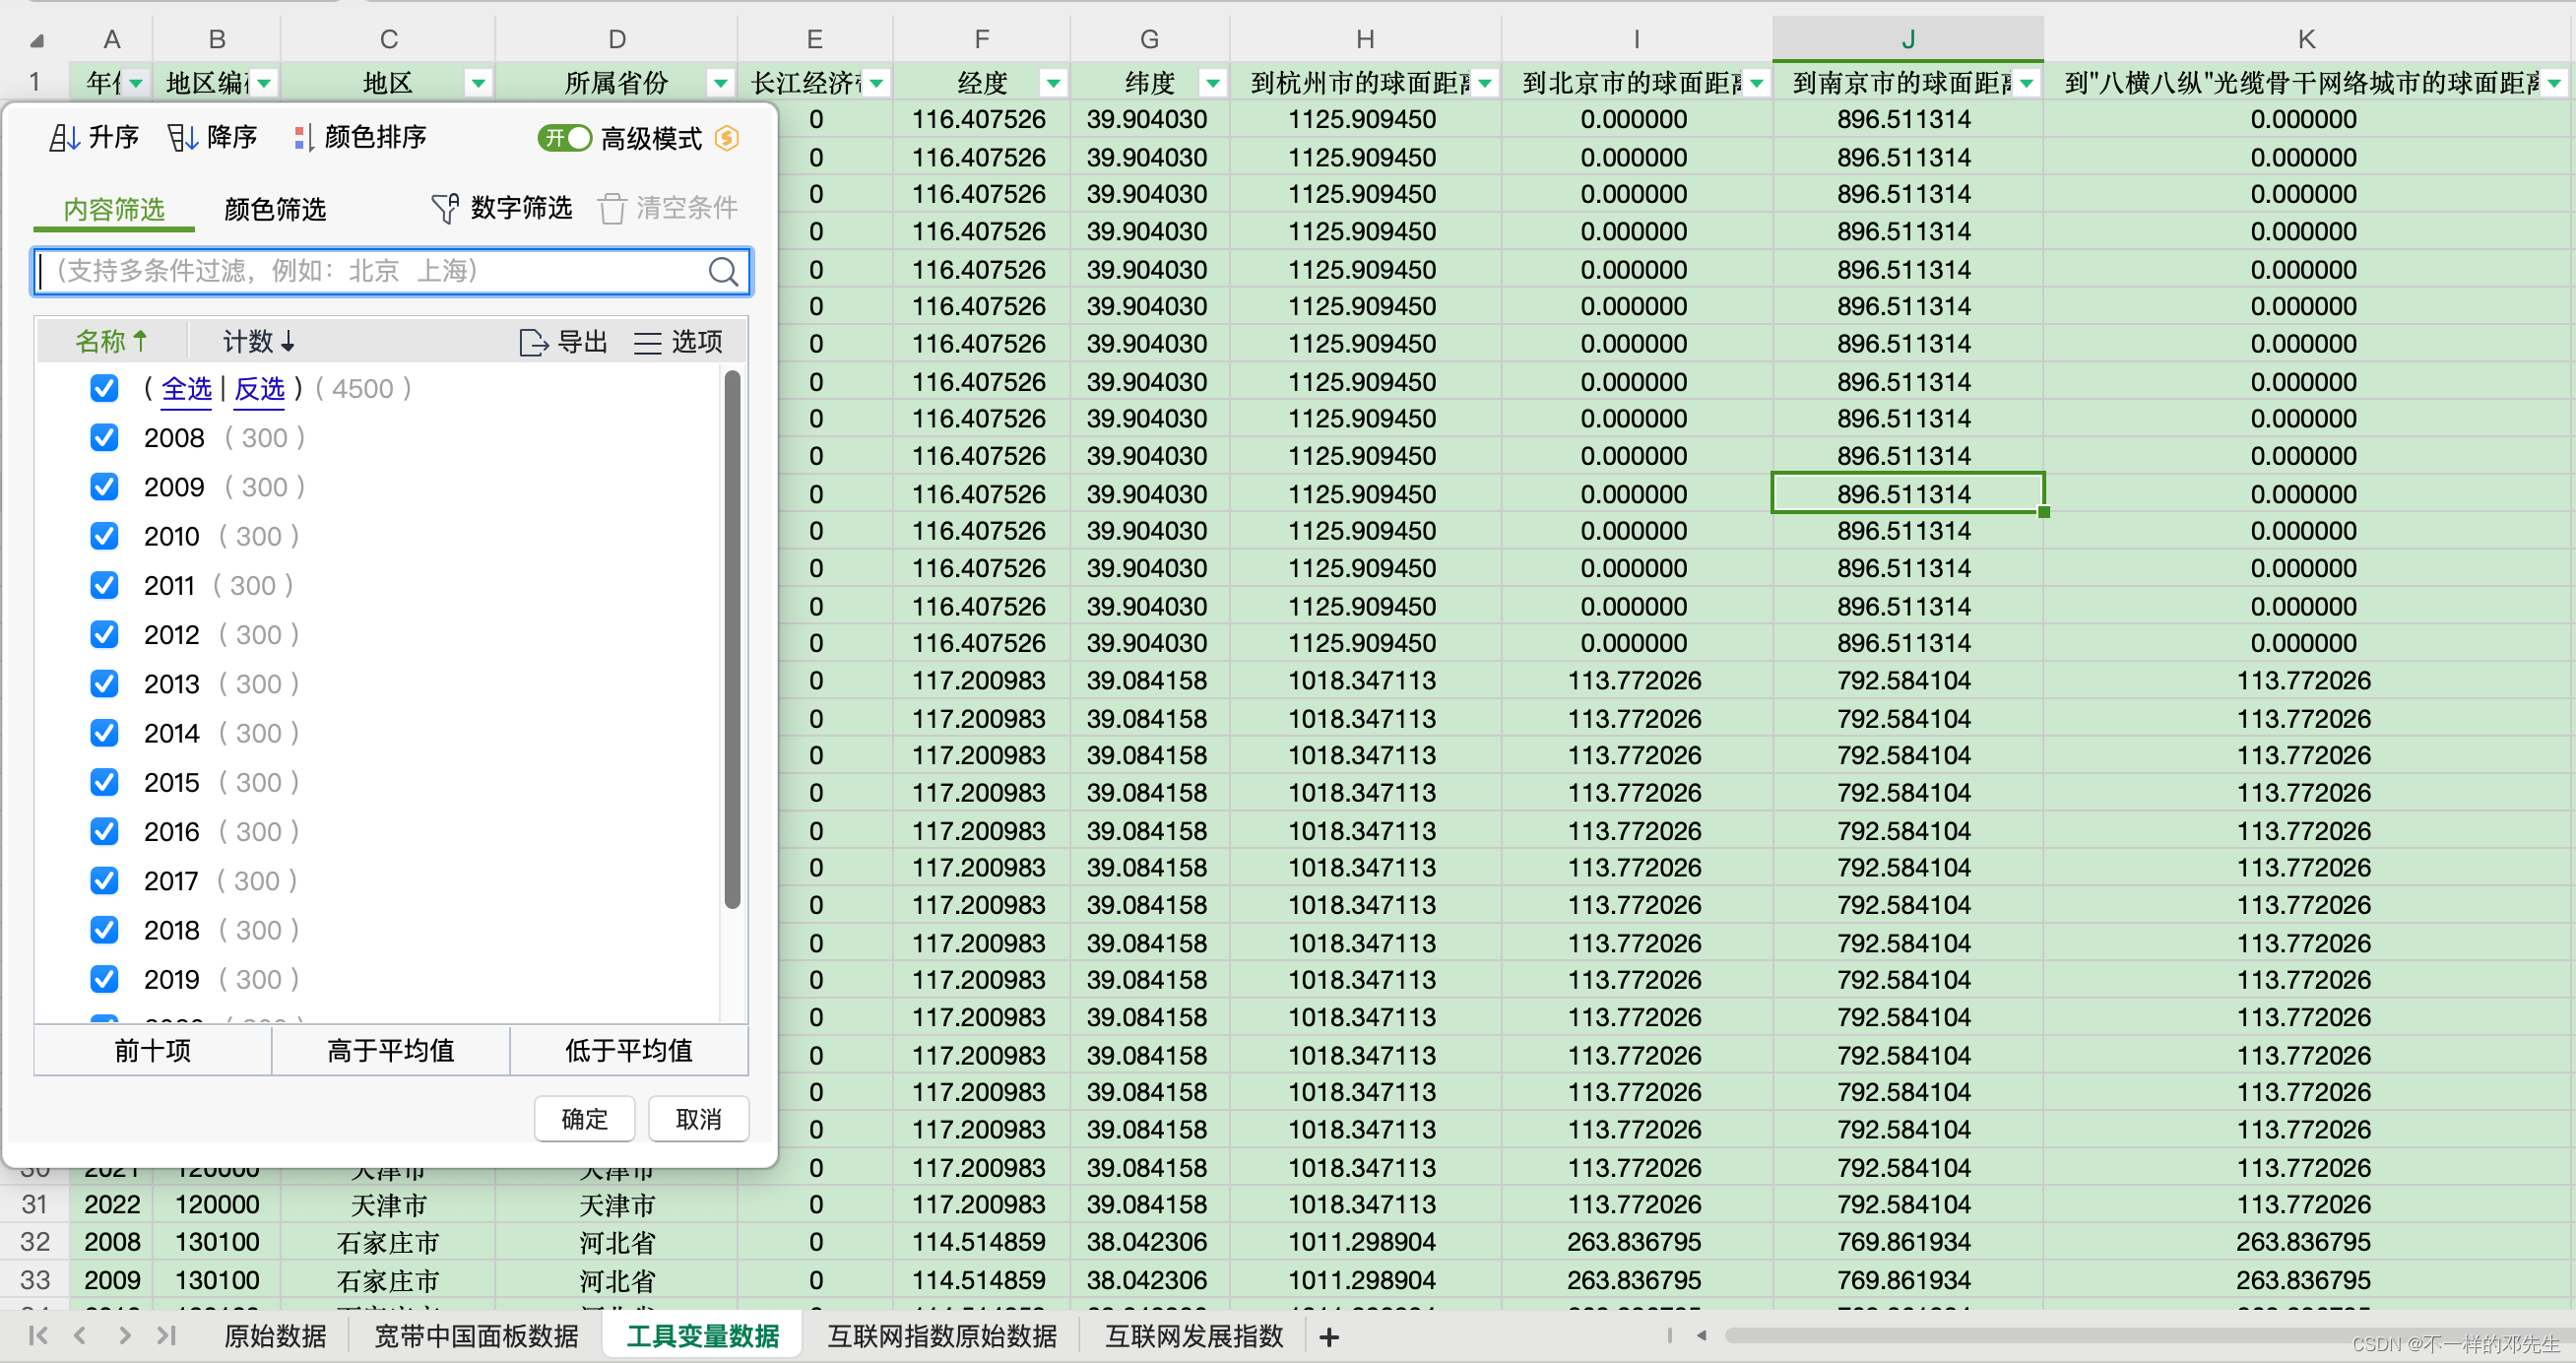
Task: Open filter dropdown for 经度 column
Action: [1052, 83]
